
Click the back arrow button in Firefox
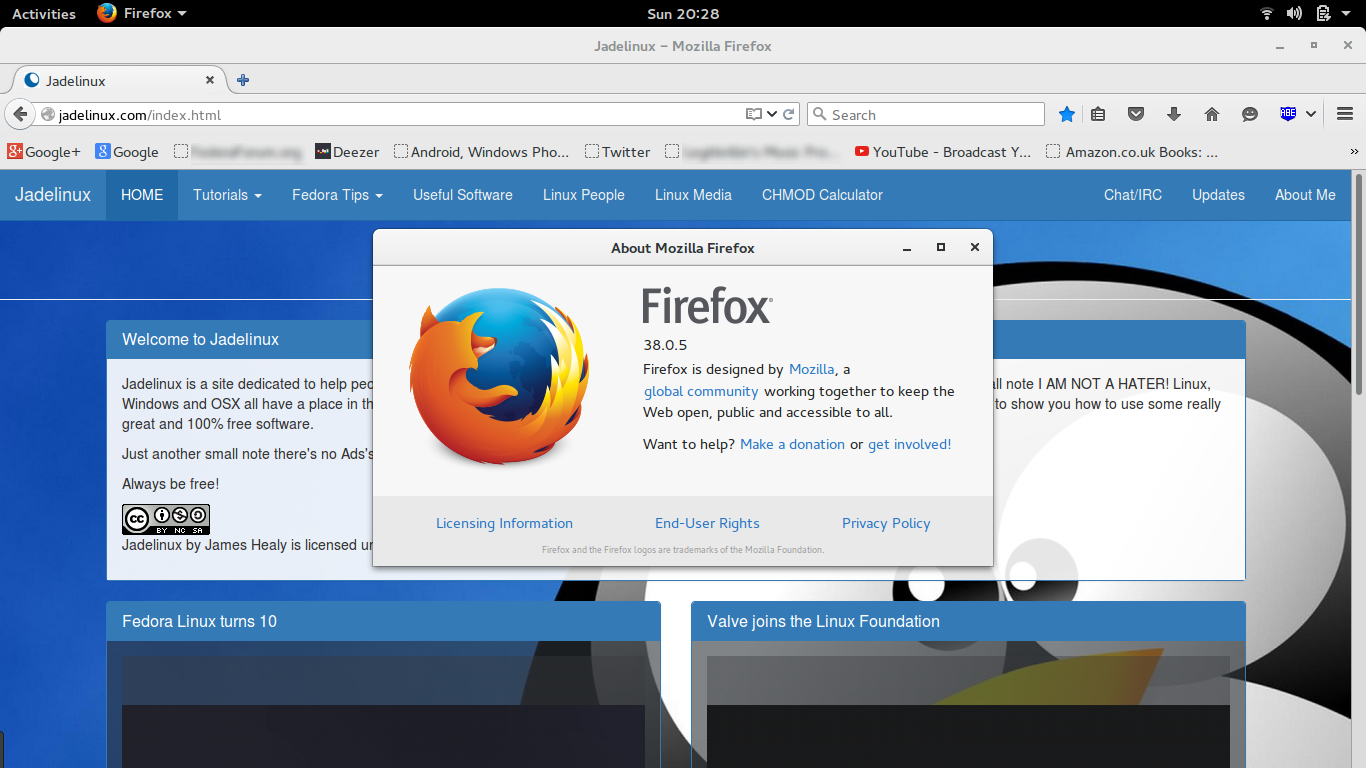tap(19, 115)
